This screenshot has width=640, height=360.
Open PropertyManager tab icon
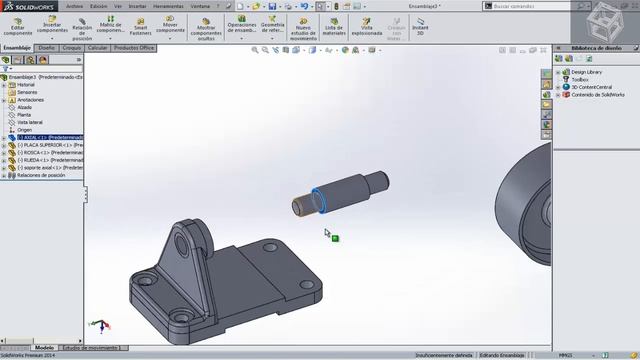pos(18,60)
